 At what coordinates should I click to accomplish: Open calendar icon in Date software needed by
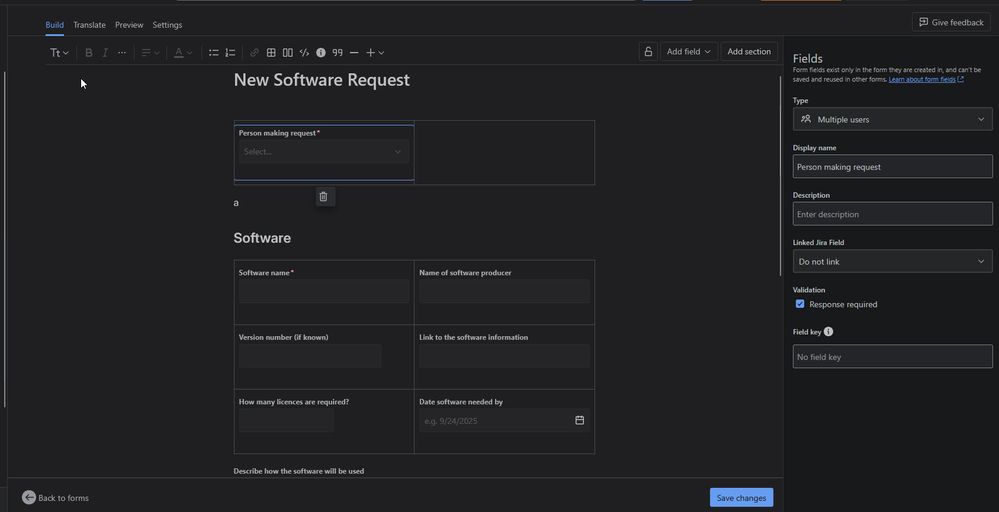[x=579, y=420]
